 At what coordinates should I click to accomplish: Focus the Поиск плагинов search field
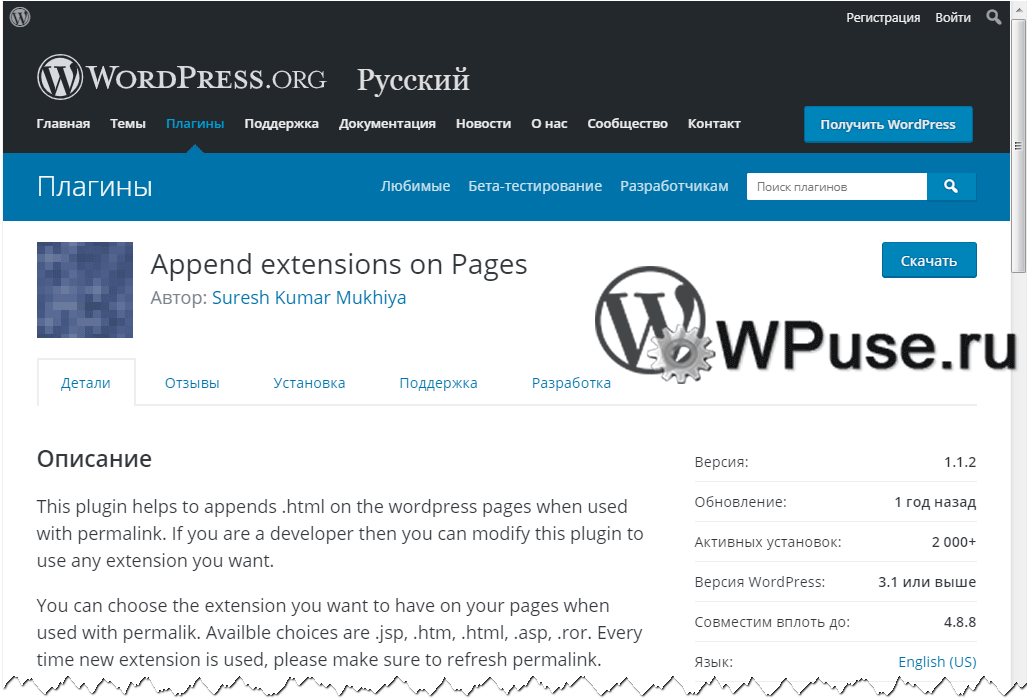point(837,187)
